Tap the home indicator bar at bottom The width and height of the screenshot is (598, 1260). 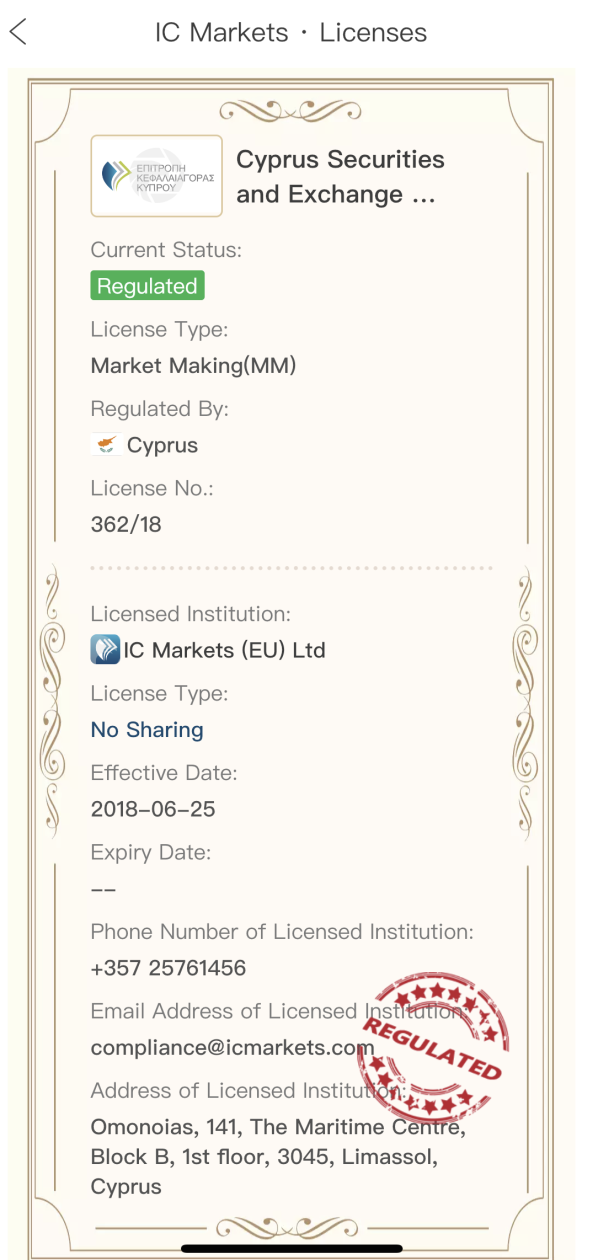pos(292,1248)
